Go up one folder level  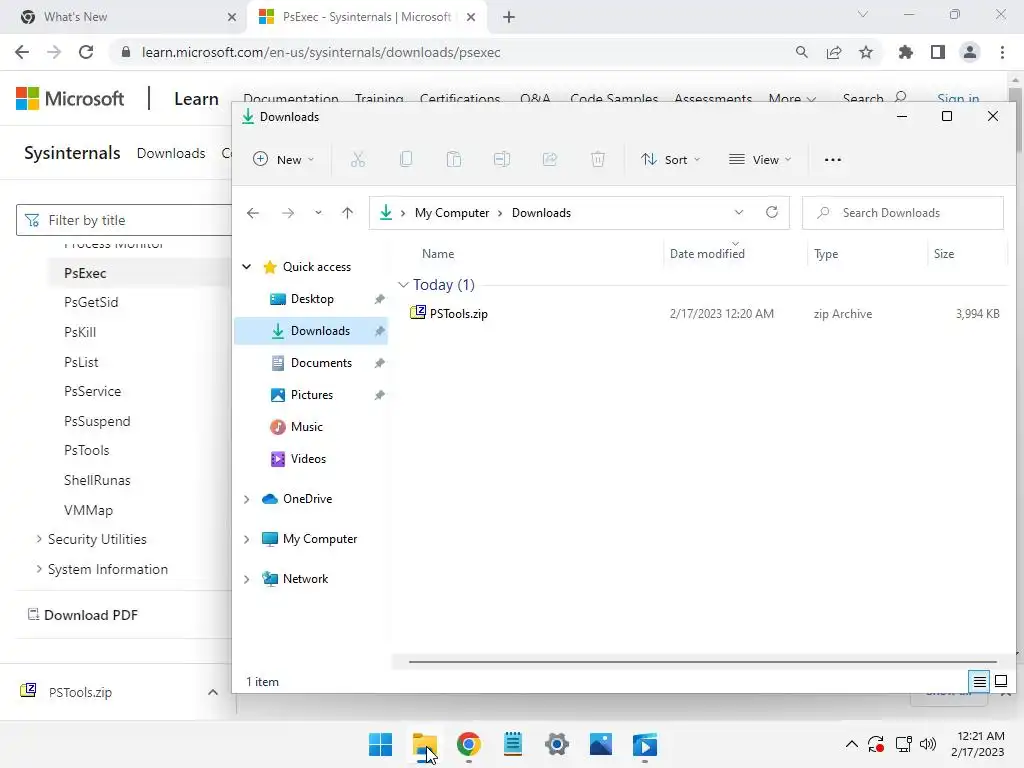[347, 213]
